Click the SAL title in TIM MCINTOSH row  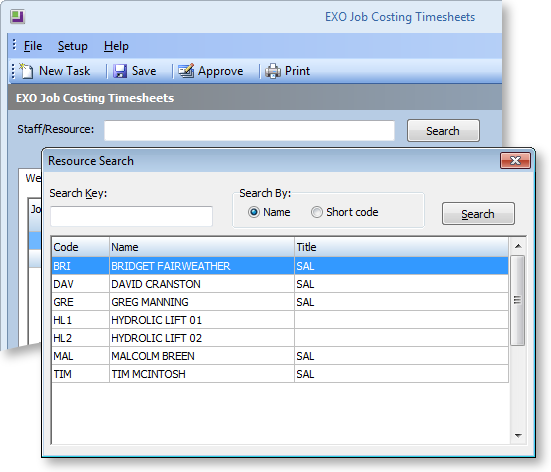pos(305,374)
